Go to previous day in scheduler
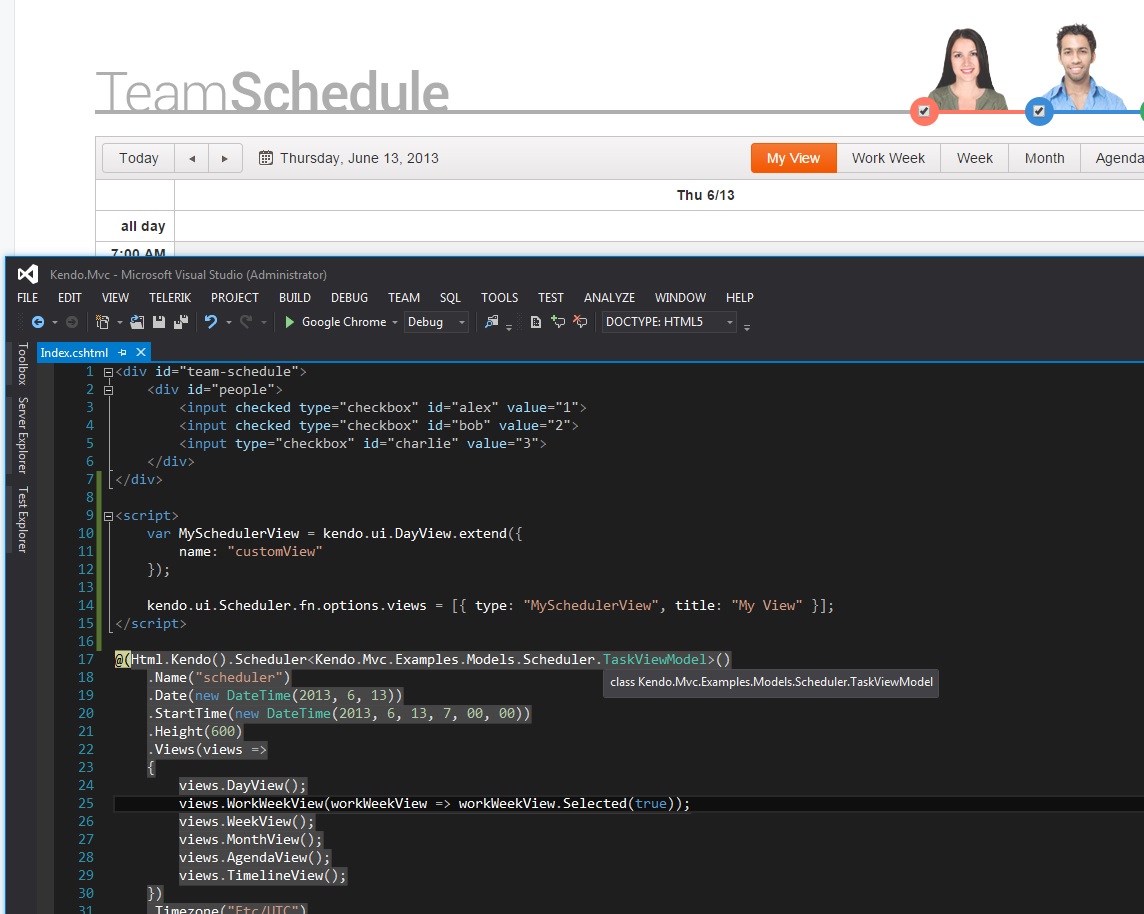This screenshot has width=1144, height=914. 192,158
